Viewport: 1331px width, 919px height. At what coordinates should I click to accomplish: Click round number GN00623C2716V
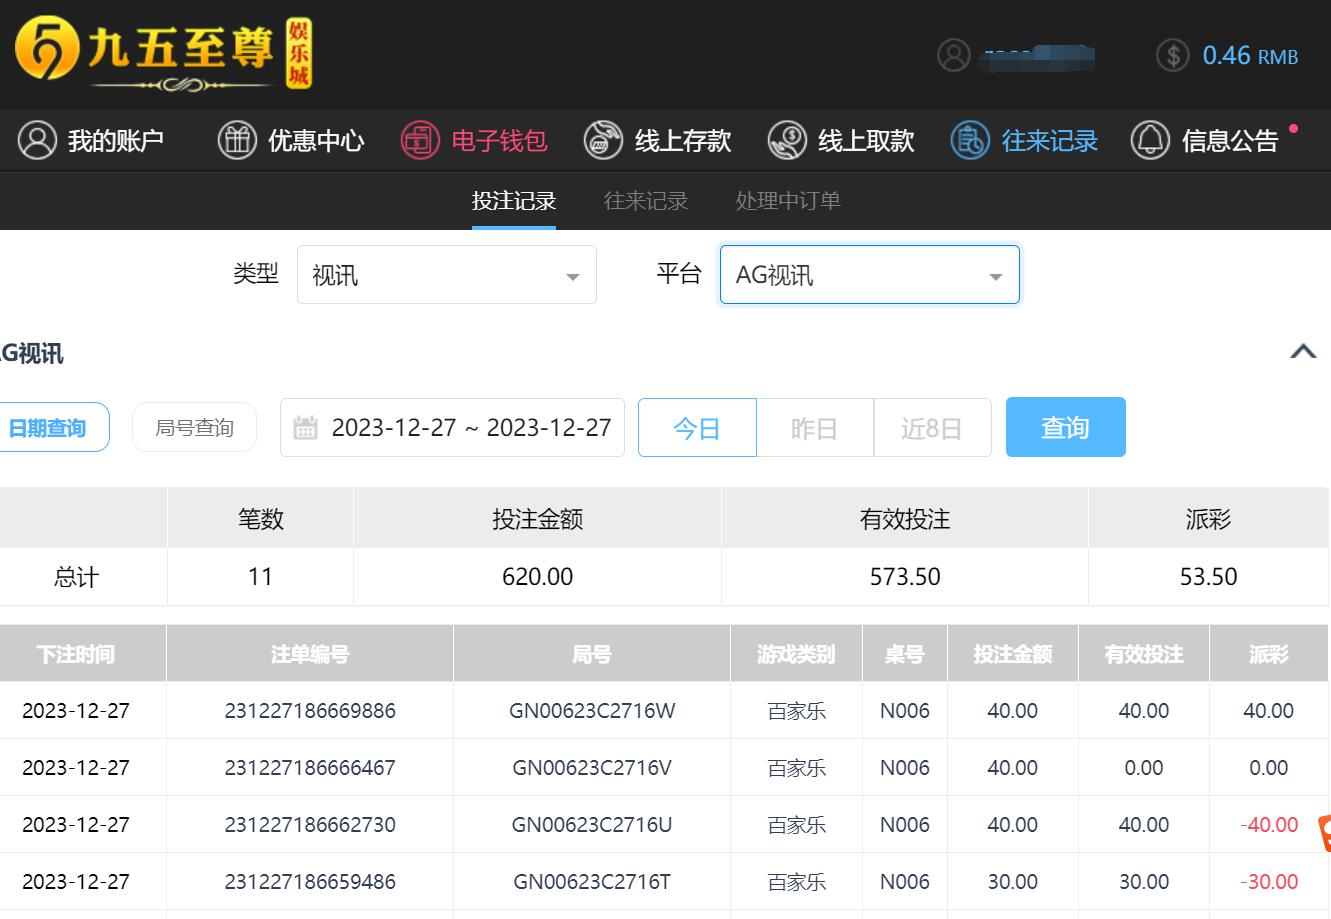pos(592,768)
